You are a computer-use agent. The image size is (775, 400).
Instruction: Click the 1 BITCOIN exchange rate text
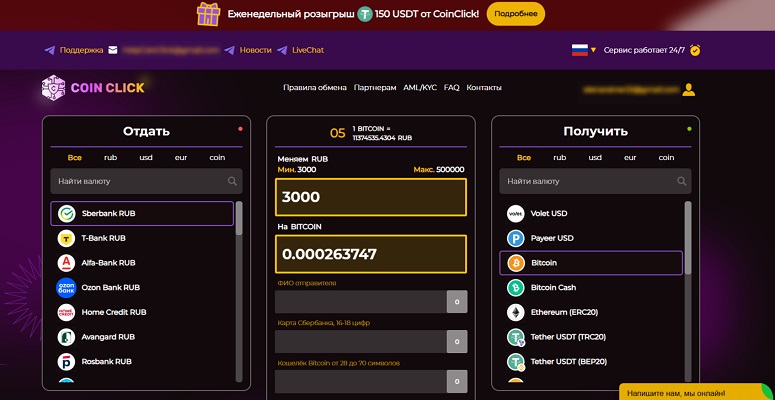point(382,133)
